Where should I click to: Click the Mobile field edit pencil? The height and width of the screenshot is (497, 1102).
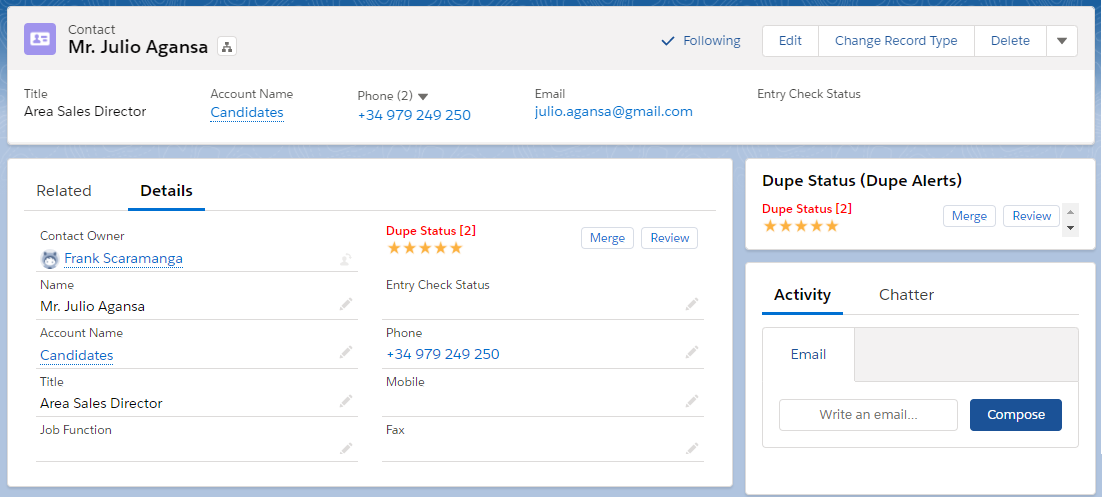point(692,401)
